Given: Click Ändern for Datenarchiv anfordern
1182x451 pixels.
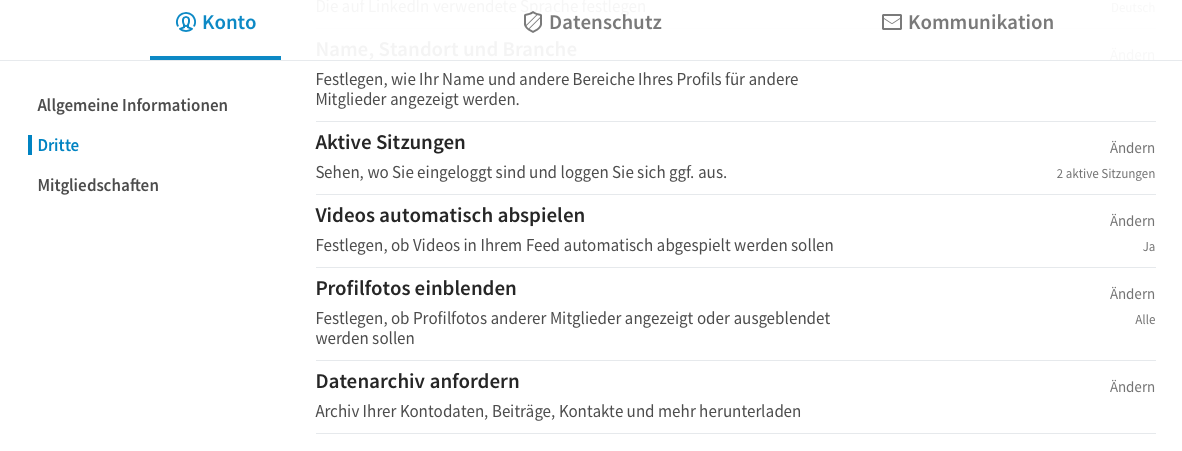Looking at the screenshot, I should [1131, 387].
